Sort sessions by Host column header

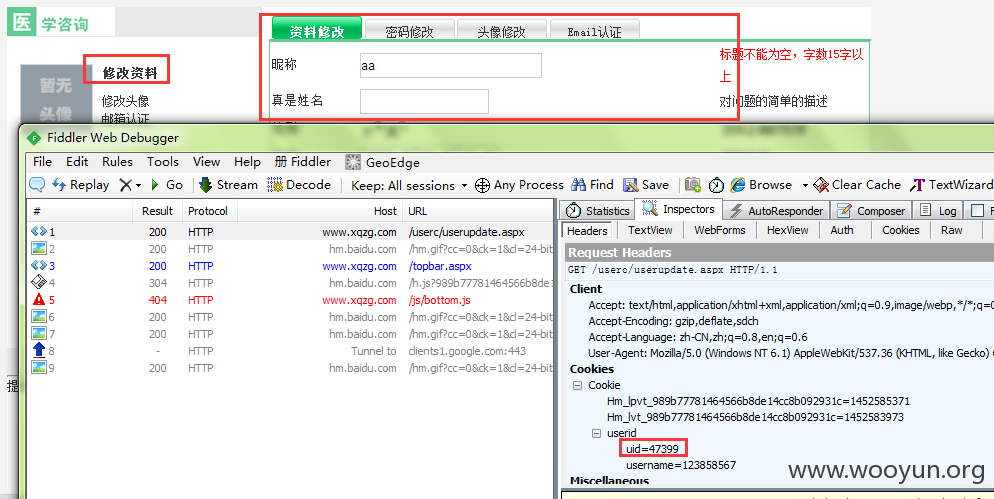point(320,211)
